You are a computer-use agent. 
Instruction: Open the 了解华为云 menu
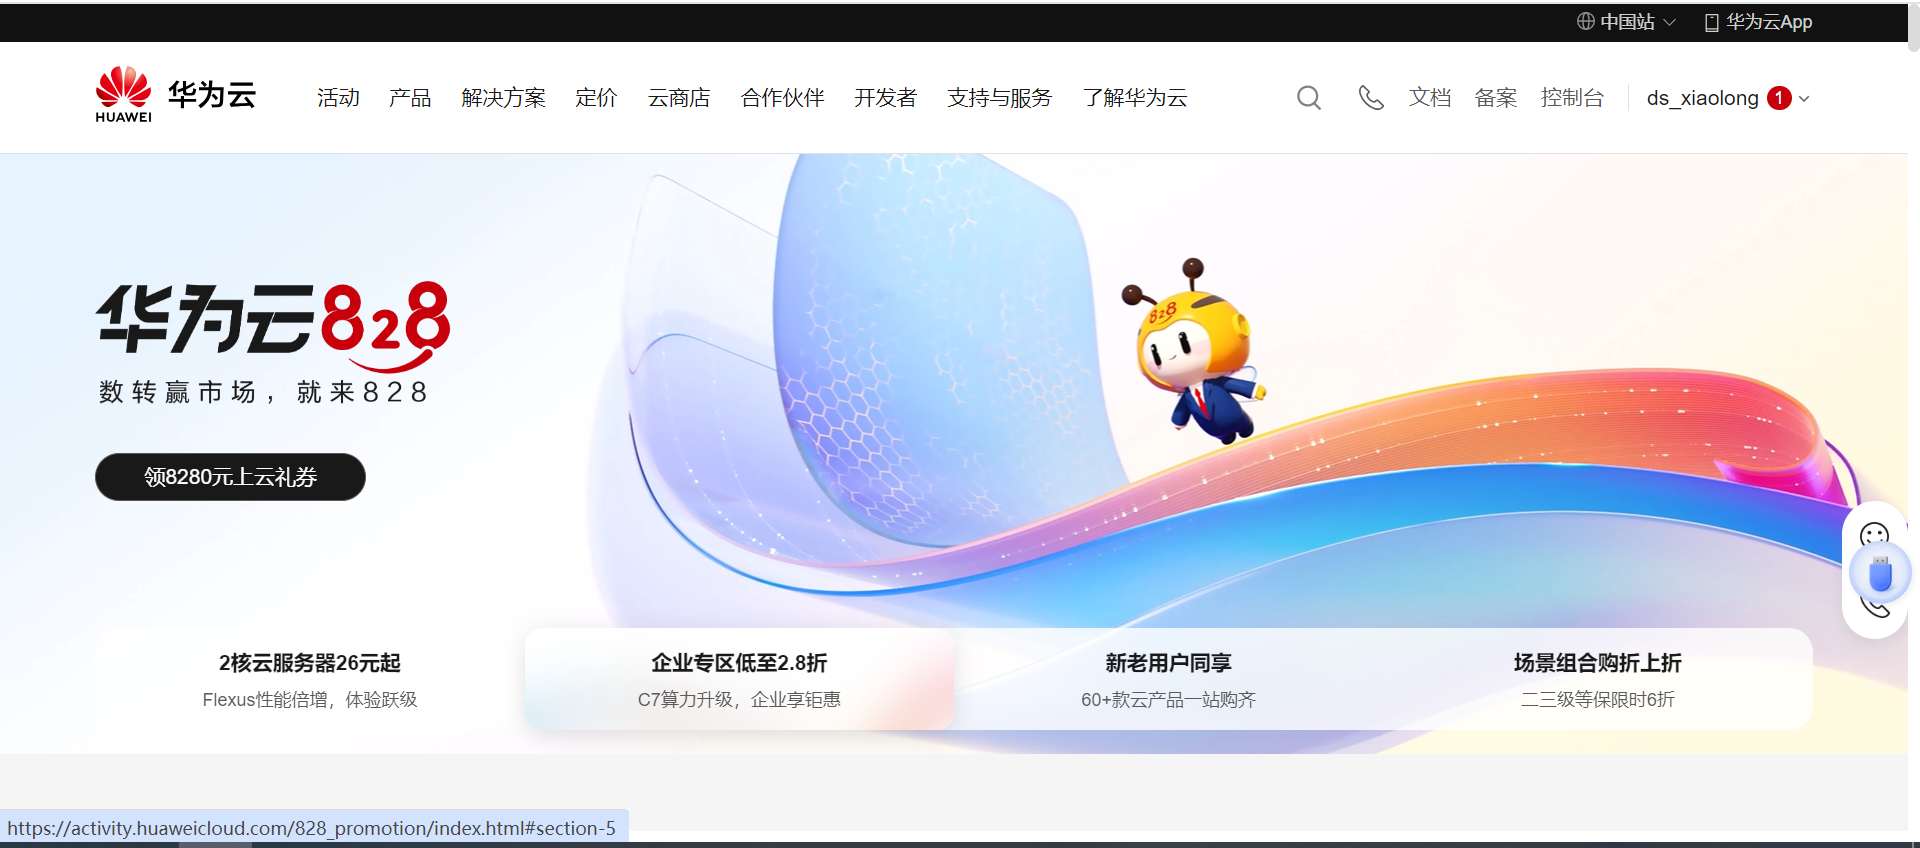click(x=1134, y=98)
